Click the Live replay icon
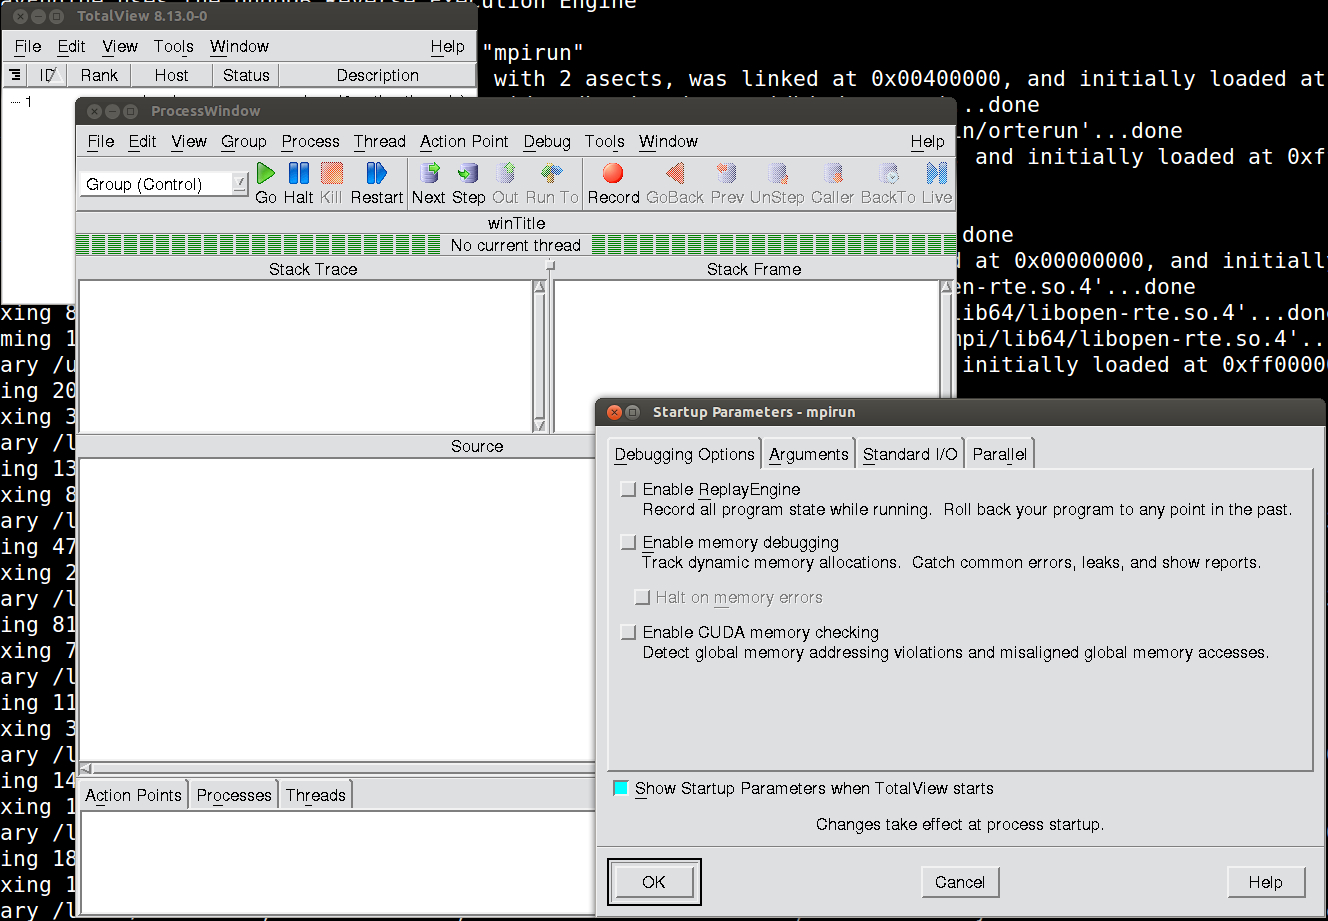This screenshot has height=921, width=1328. point(937,173)
